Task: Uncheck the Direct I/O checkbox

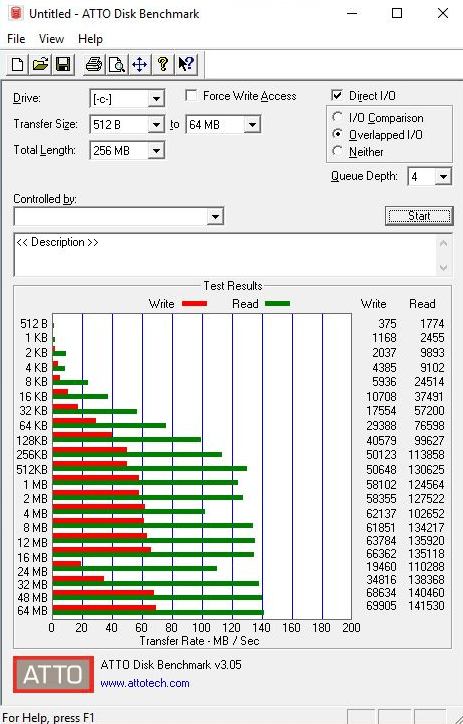Action: coord(337,96)
